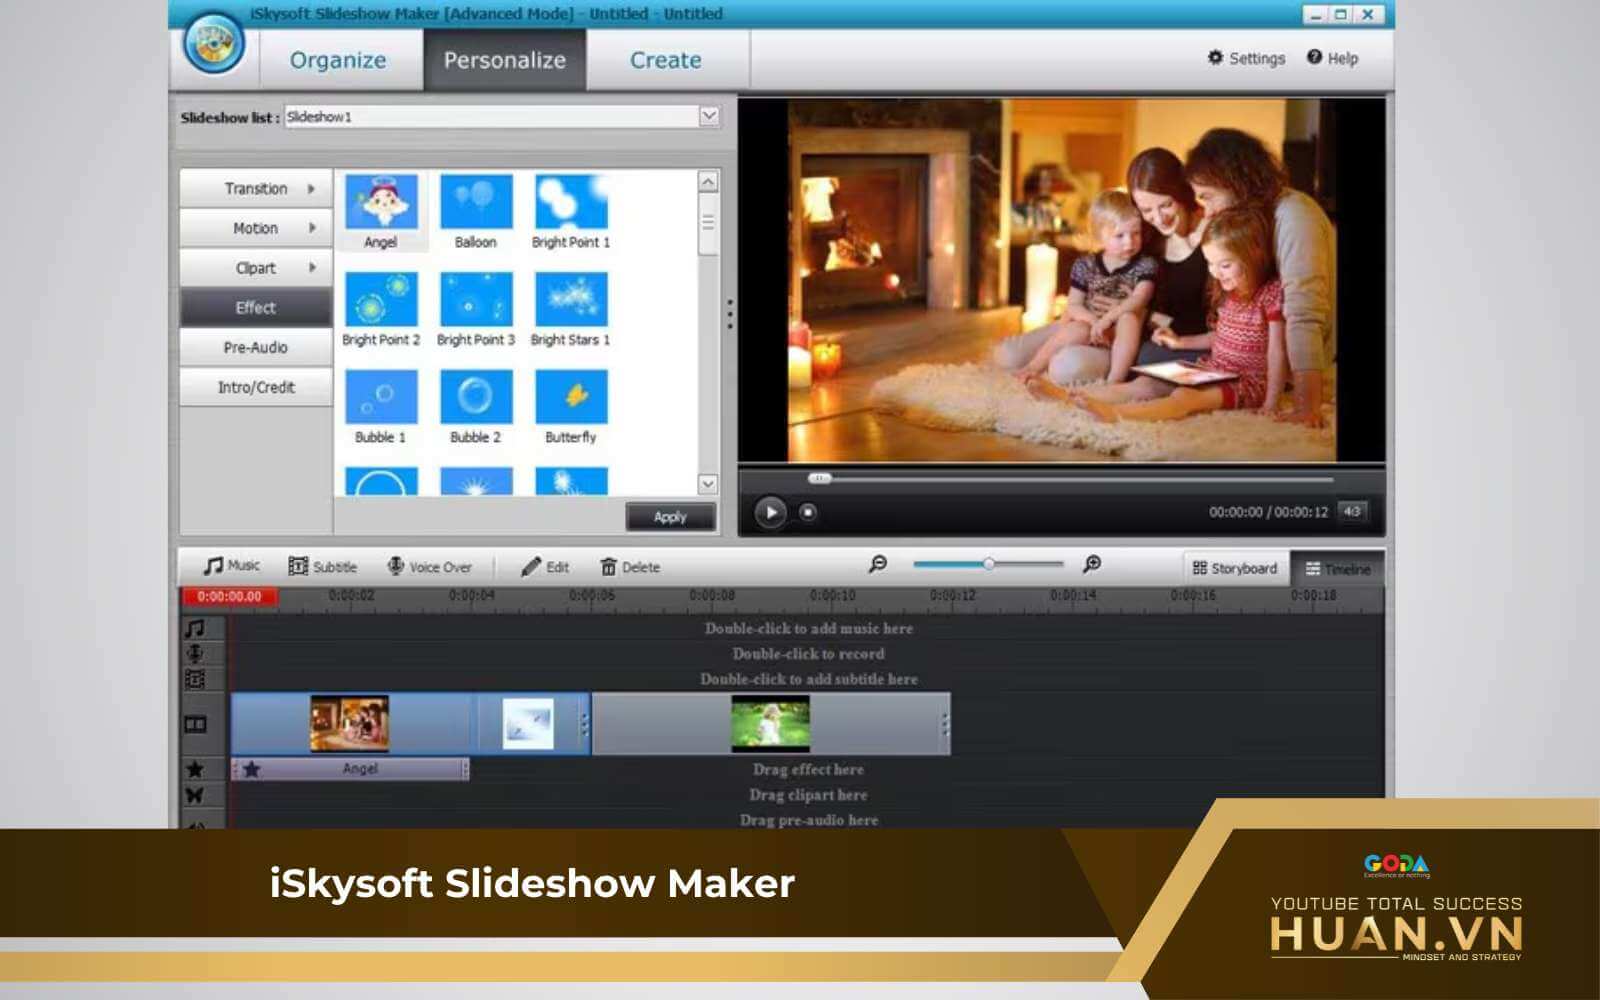Viewport: 1600px width, 1000px height.
Task: Delete the selected clip with trash icon
Action: tap(608, 567)
